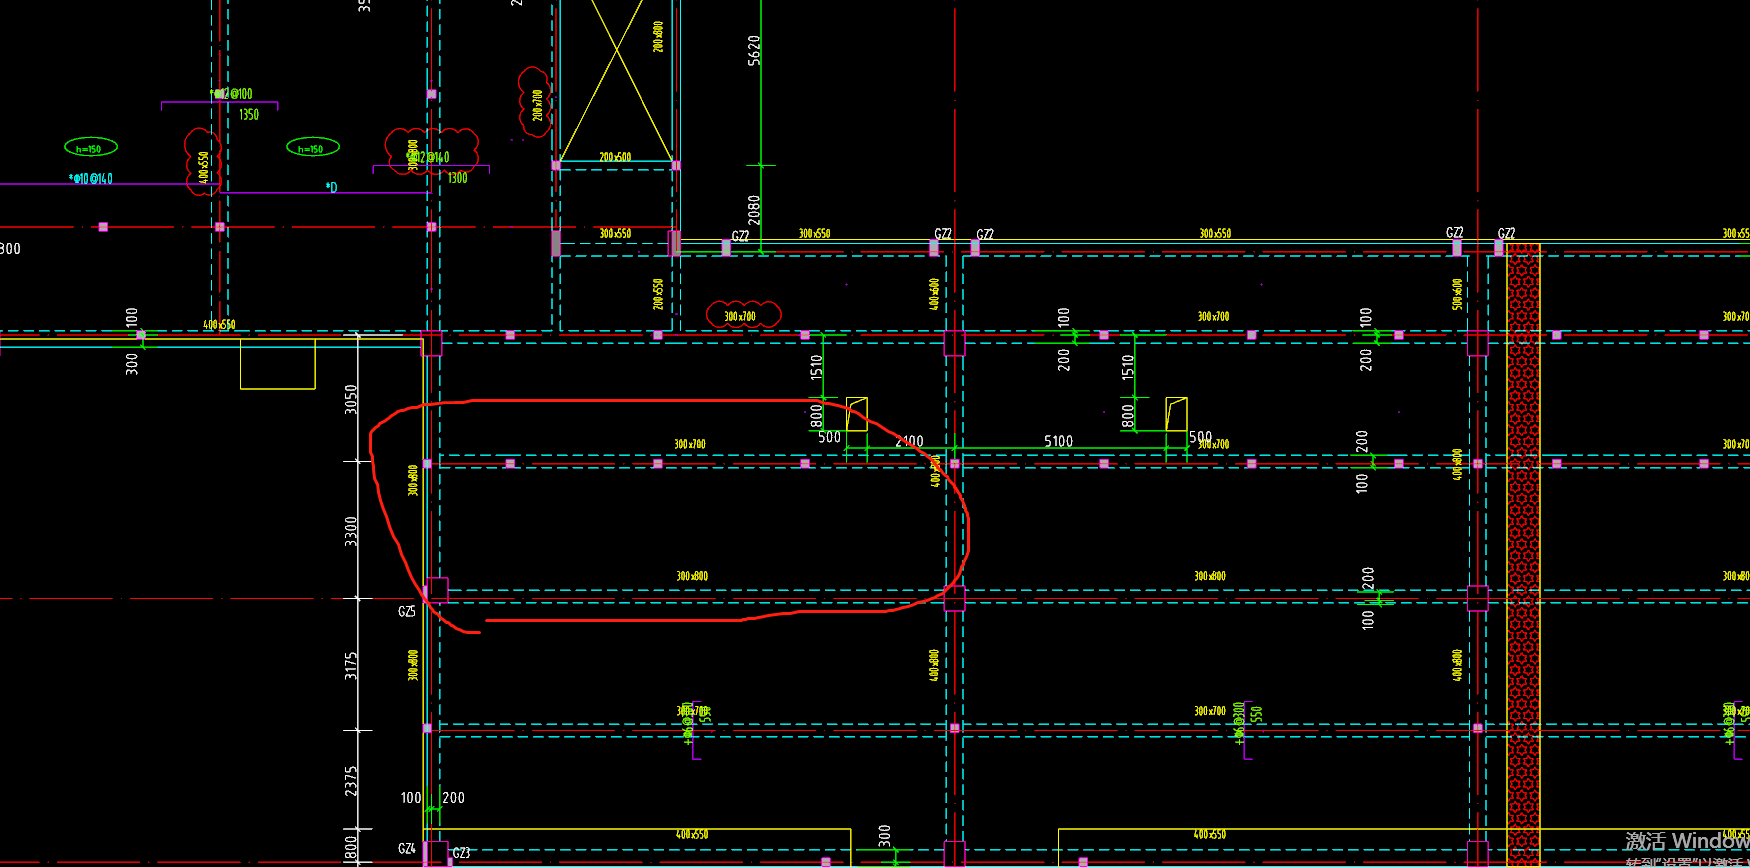Screen dimensions: 1750x867
Task: Select the 2375 dimension value
Action: [350, 781]
